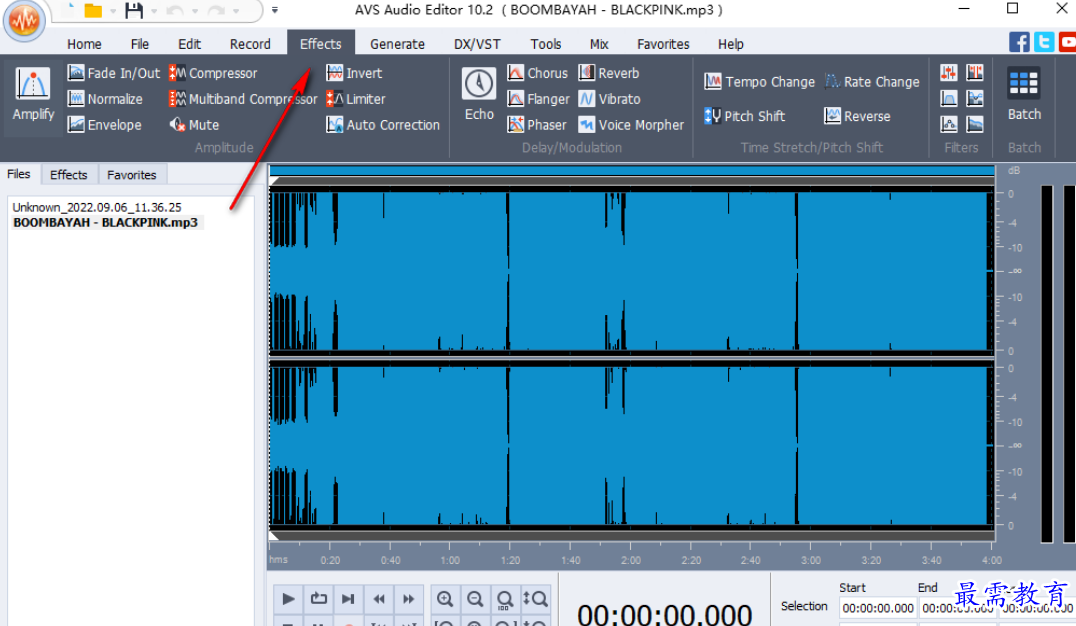This screenshot has width=1076, height=626.
Task: Open the Favorites ribbon tab
Action: pos(663,44)
